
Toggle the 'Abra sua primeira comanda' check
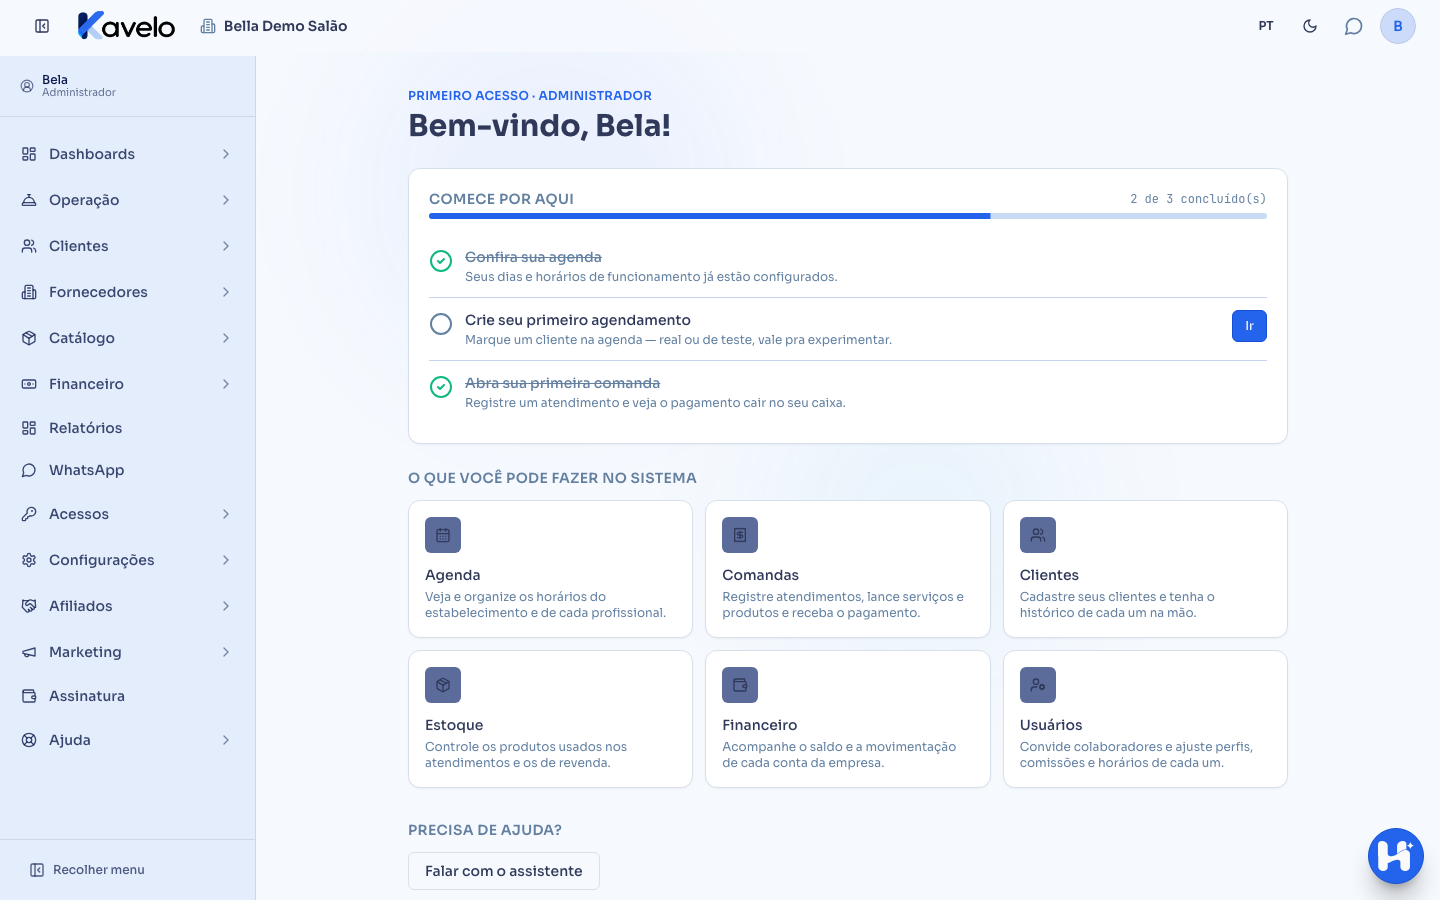[441, 387]
